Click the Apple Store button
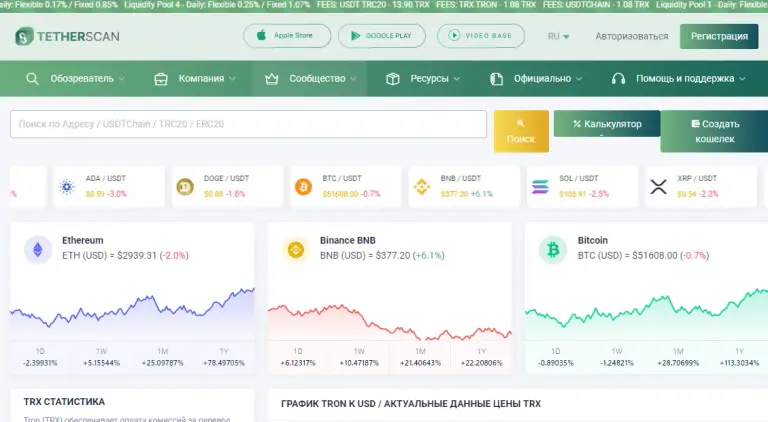Screen dimensions: 768x422 (287, 36)
